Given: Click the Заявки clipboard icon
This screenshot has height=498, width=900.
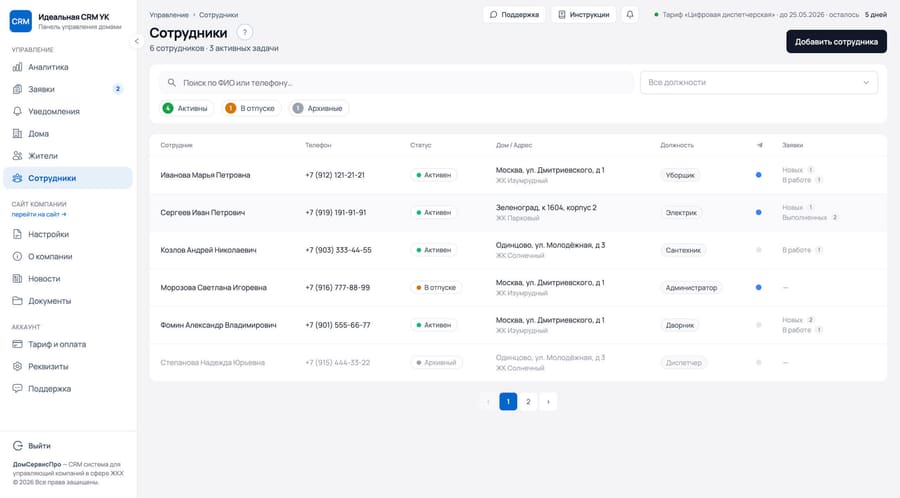Looking at the screenshot, I should point(17,89).
